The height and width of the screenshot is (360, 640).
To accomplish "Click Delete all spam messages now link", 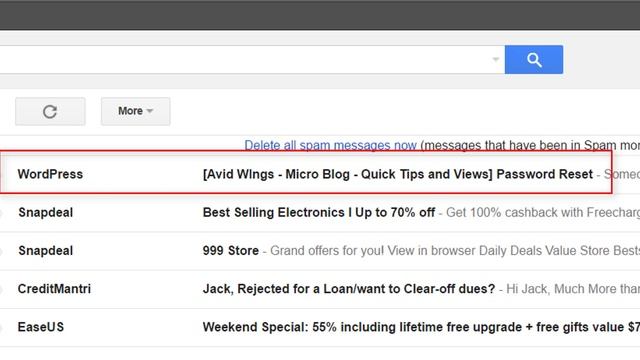I will (x=330, y=145).
